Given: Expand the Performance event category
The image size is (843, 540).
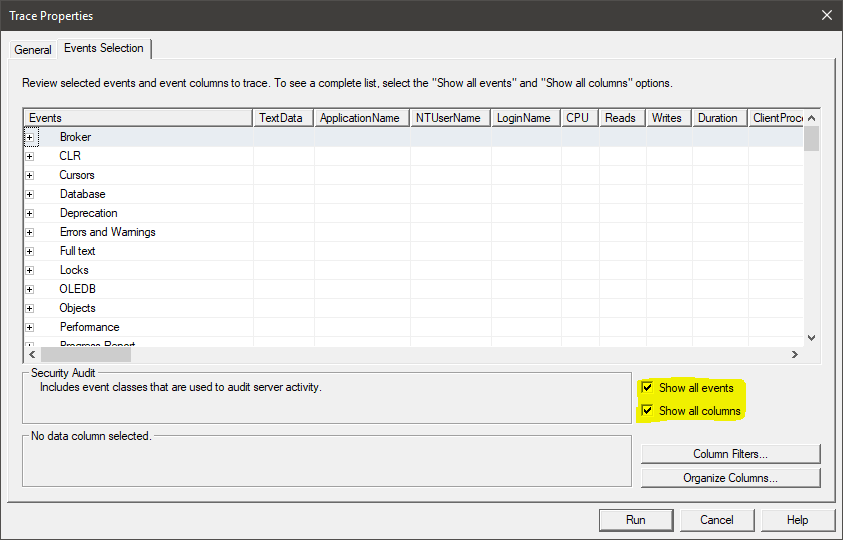Looking at the screenshot, I should click(30, 327).
